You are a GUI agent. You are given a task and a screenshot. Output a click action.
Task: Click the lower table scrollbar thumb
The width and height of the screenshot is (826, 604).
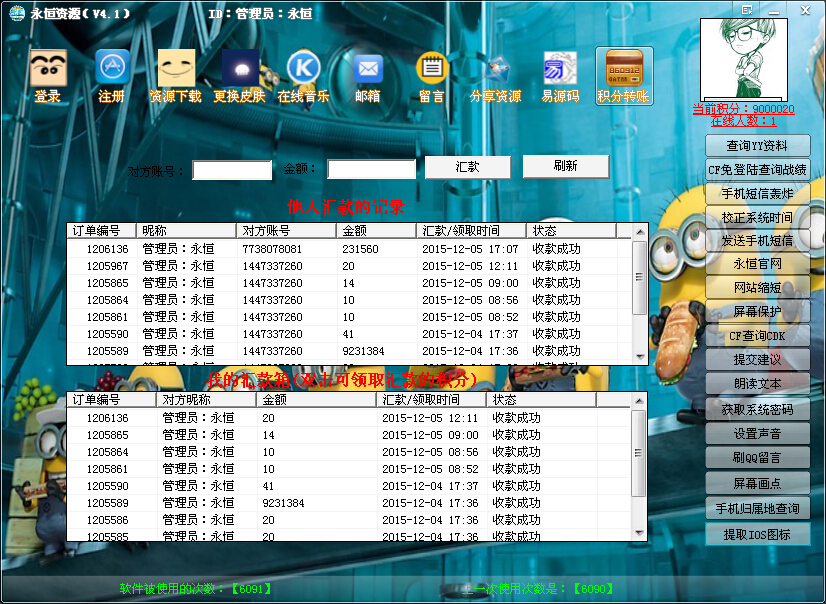(638, 453)
